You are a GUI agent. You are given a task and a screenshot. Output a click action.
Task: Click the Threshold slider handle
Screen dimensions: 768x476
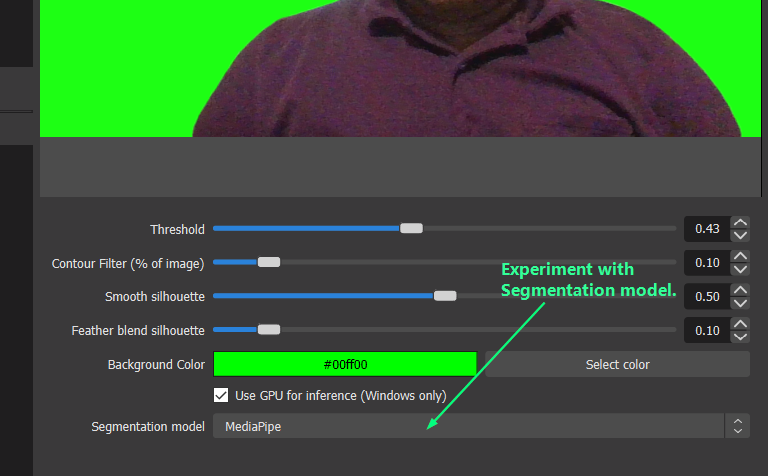pos(411,228)
